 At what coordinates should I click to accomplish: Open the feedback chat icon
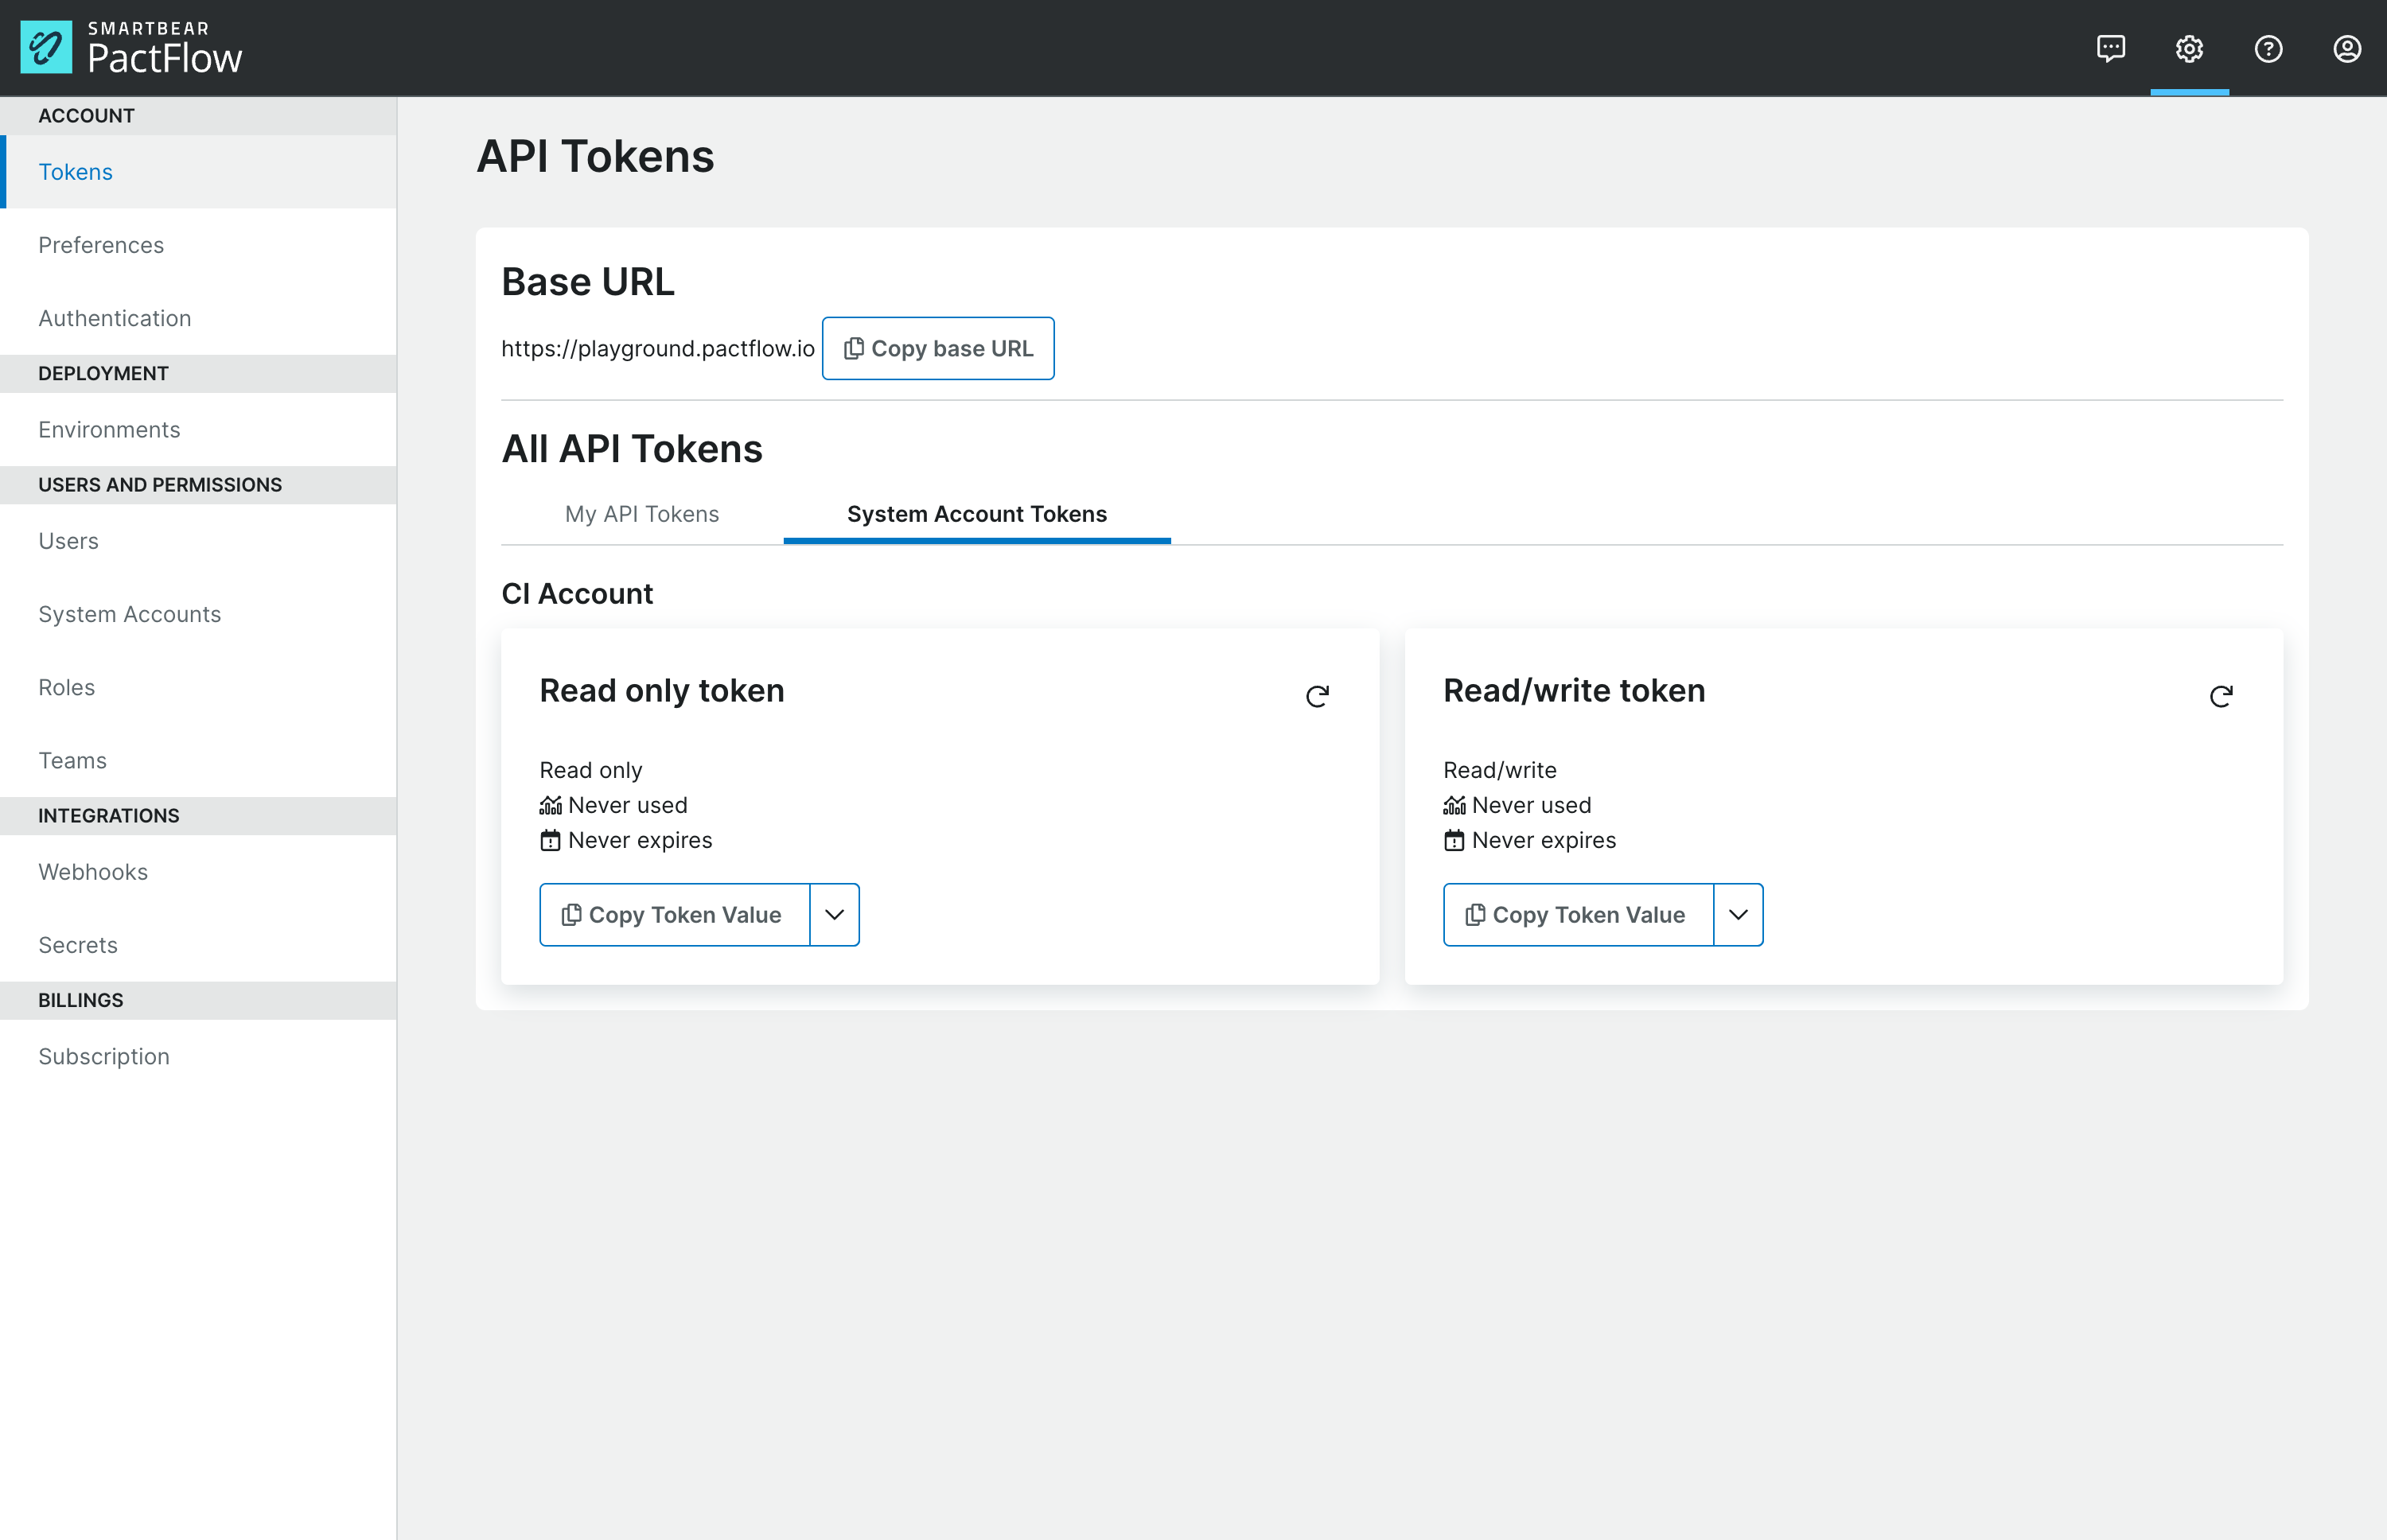2110,48
